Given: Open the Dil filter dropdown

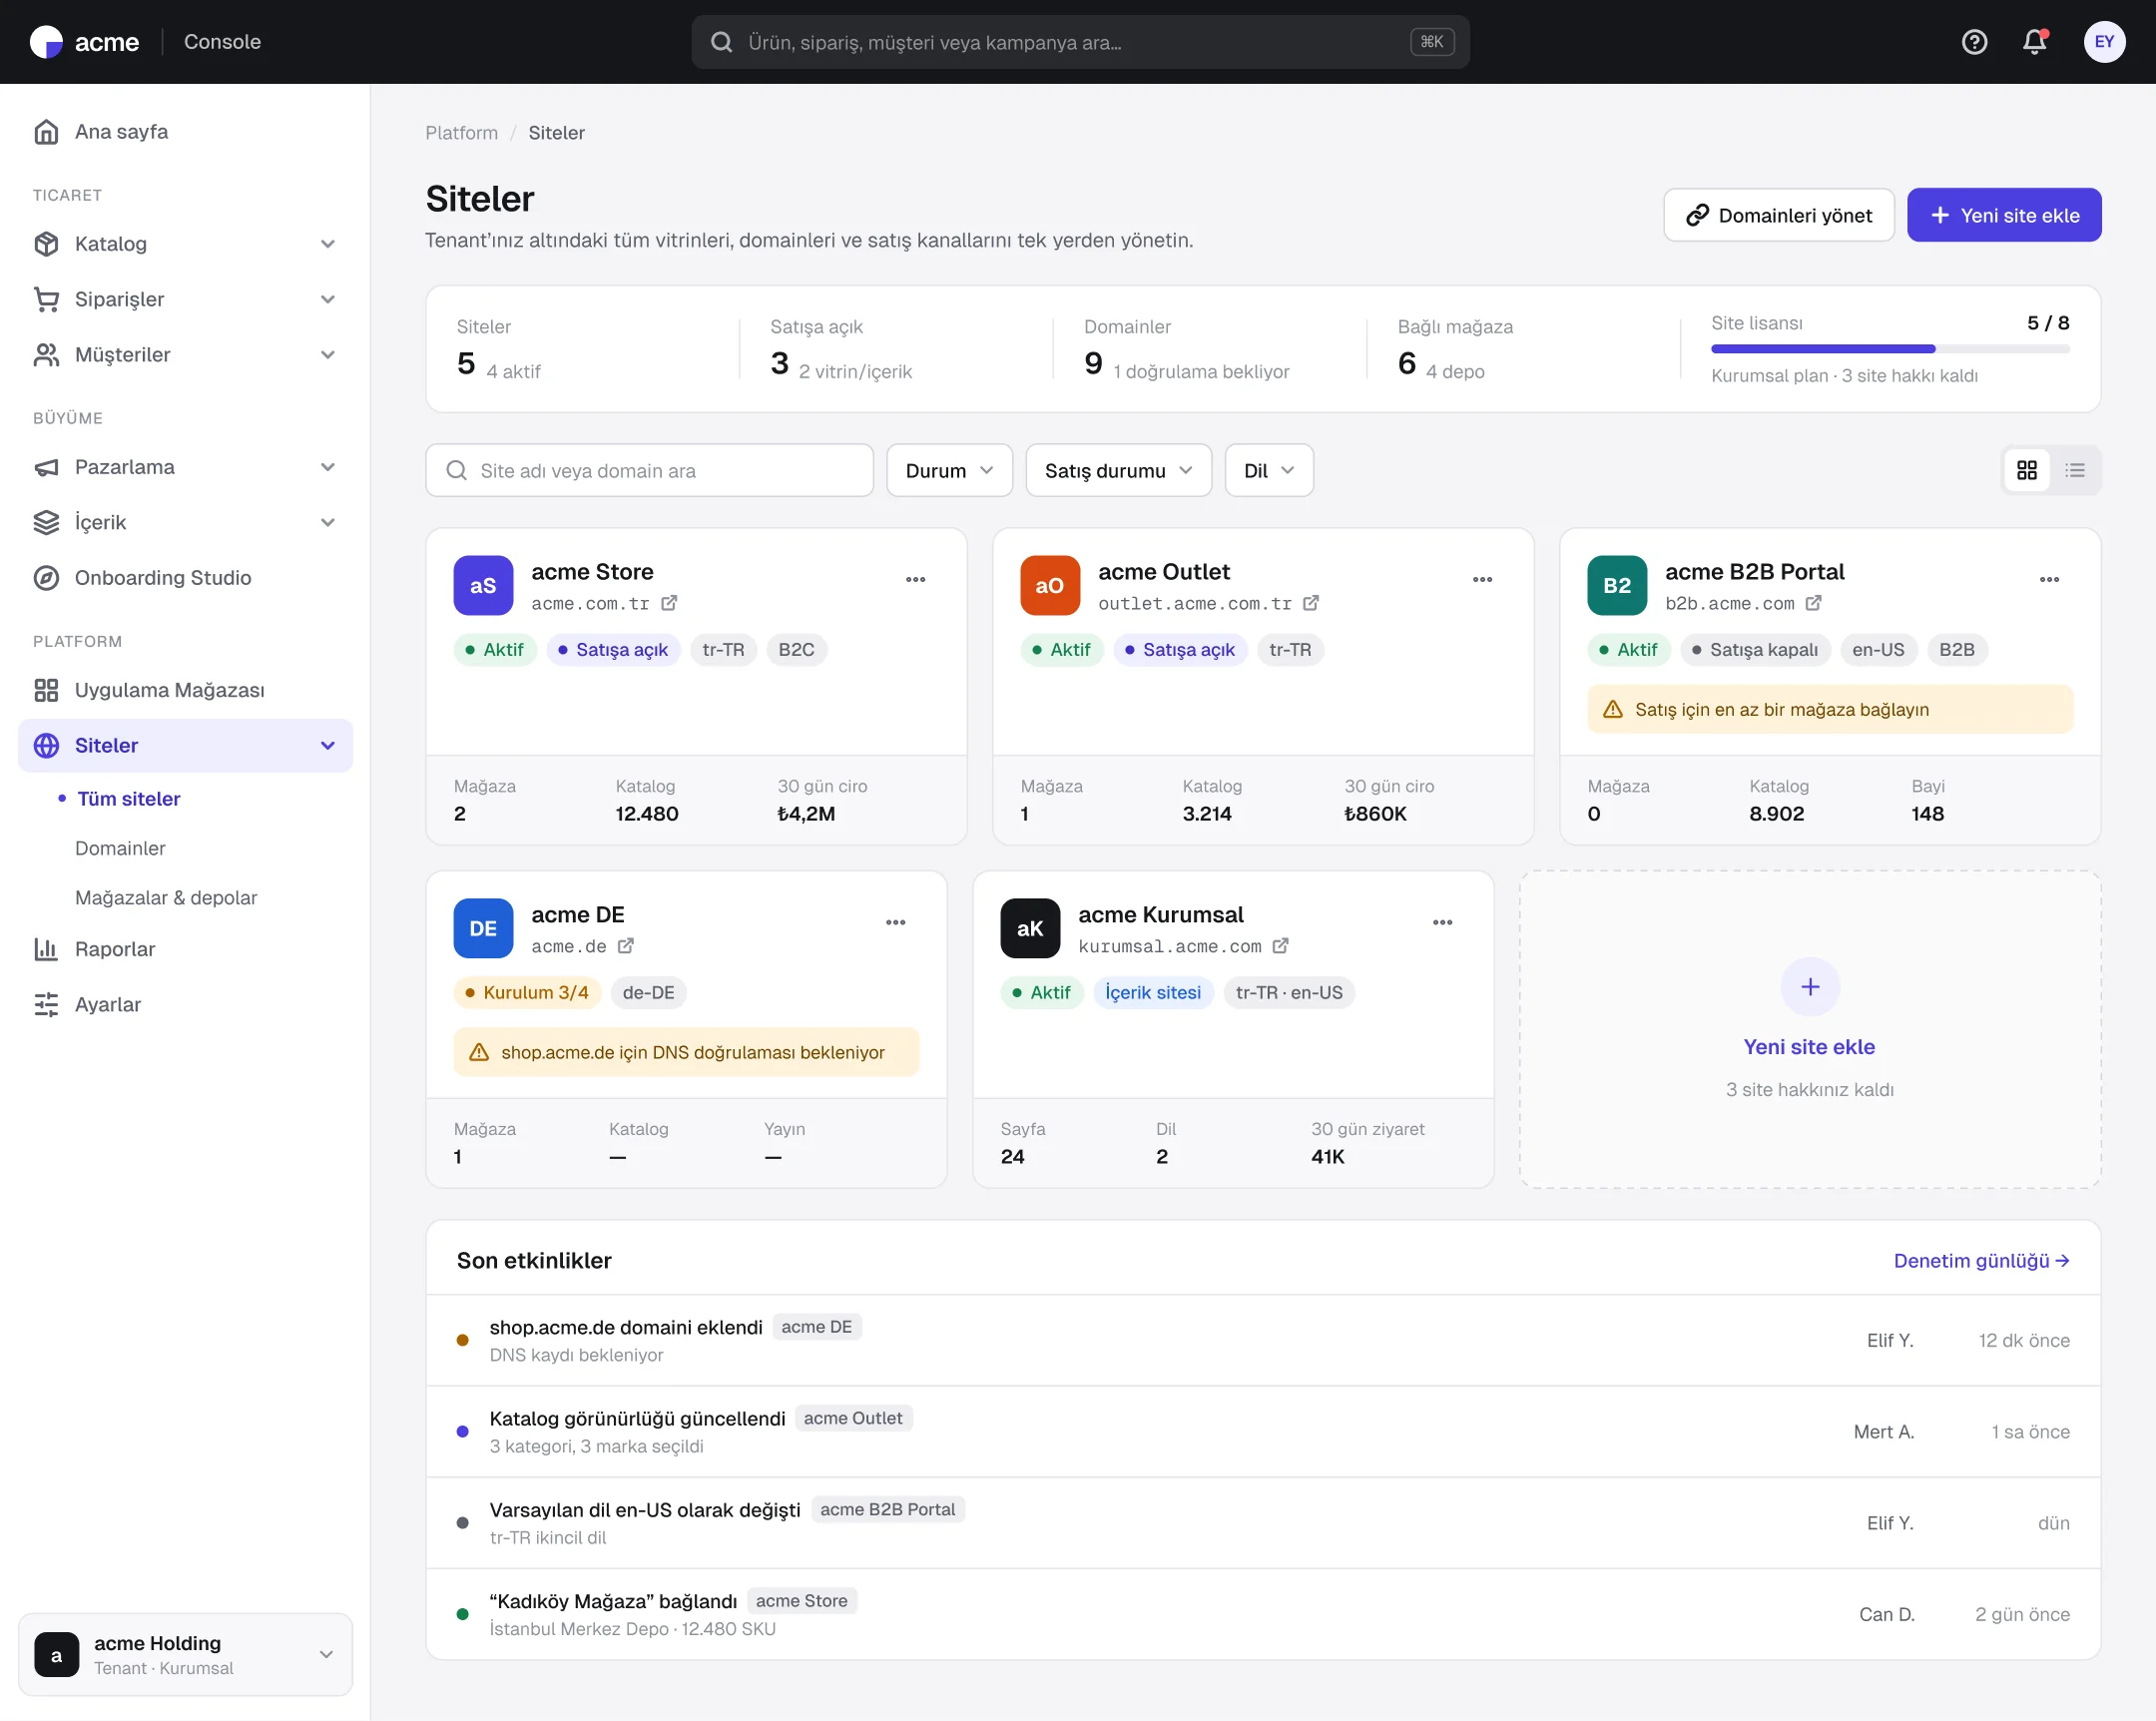Looking at the screenshot, I should pos(1268,471).
